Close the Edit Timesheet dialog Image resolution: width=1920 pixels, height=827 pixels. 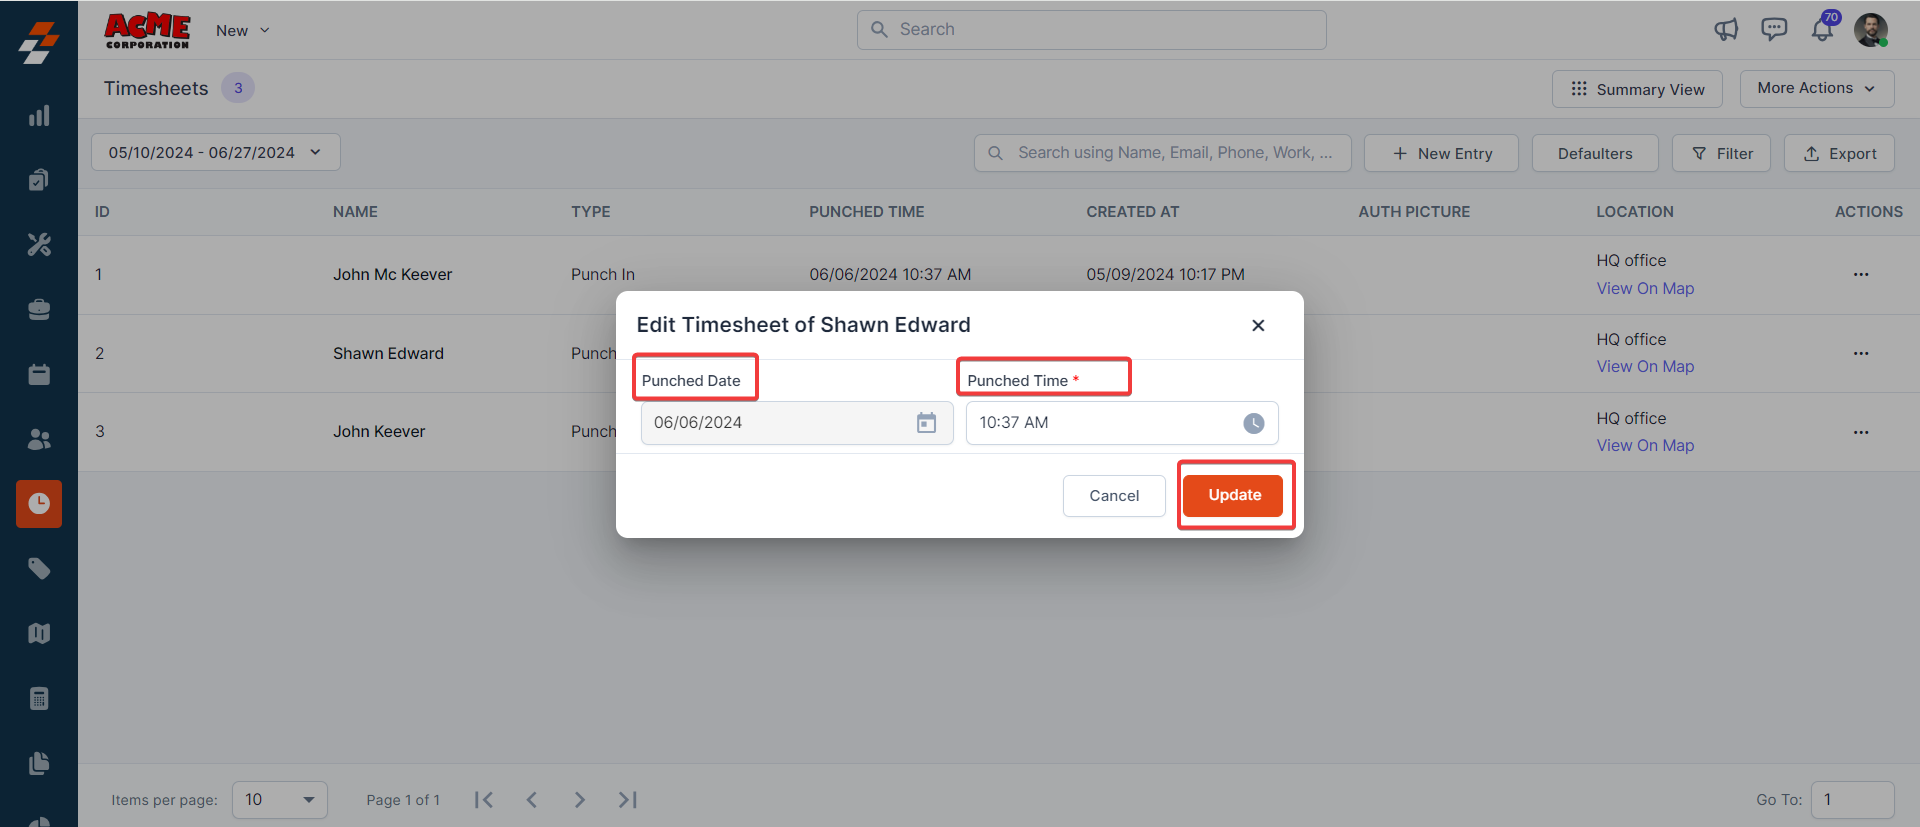(1258, 325)
